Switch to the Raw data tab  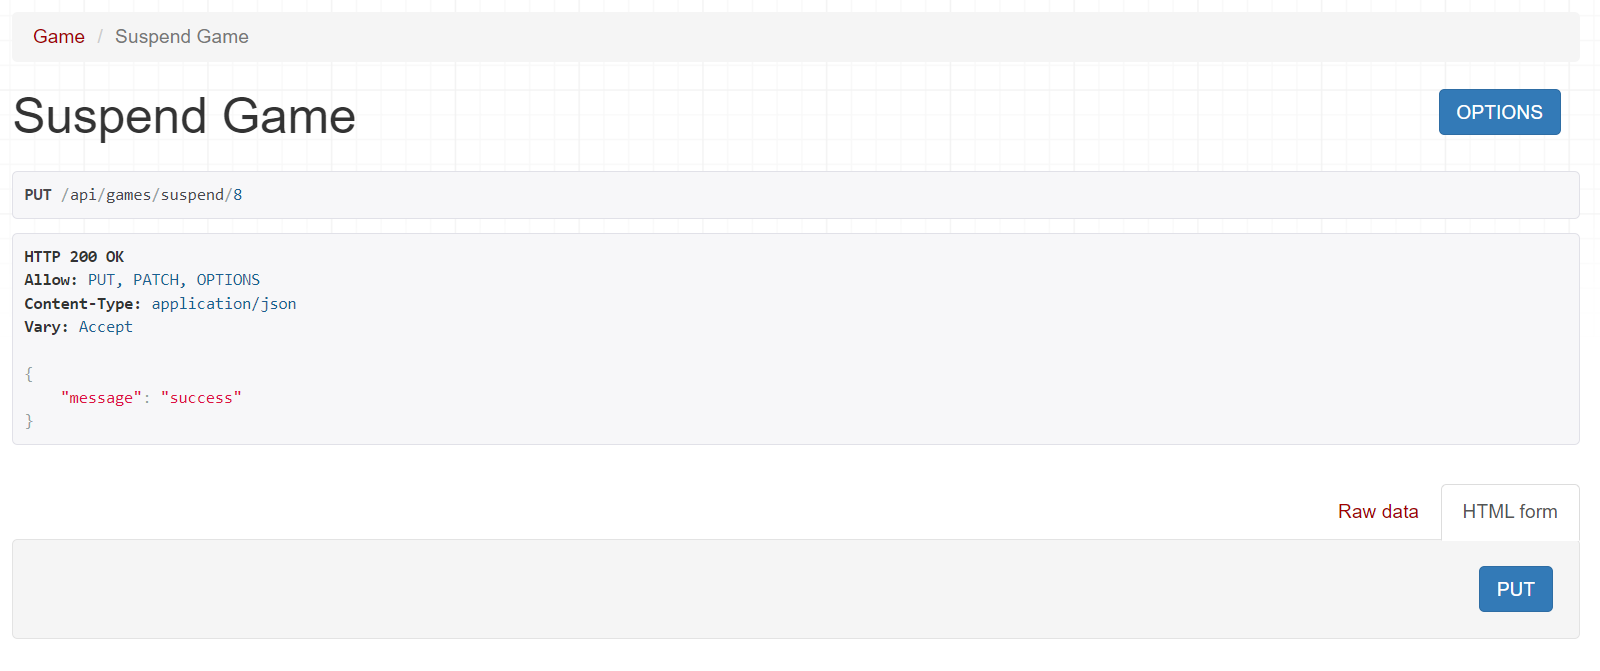pos(1377,512)
